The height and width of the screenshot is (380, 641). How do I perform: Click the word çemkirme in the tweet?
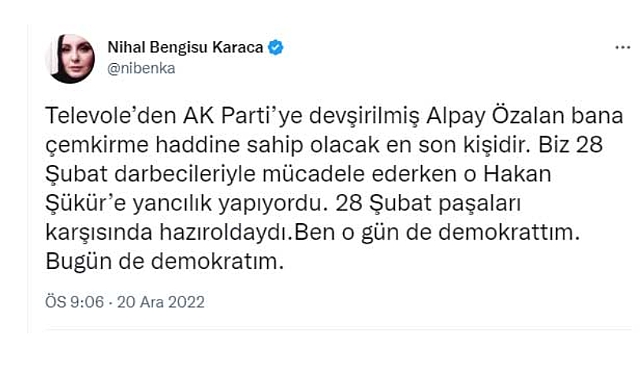(97, 145)
